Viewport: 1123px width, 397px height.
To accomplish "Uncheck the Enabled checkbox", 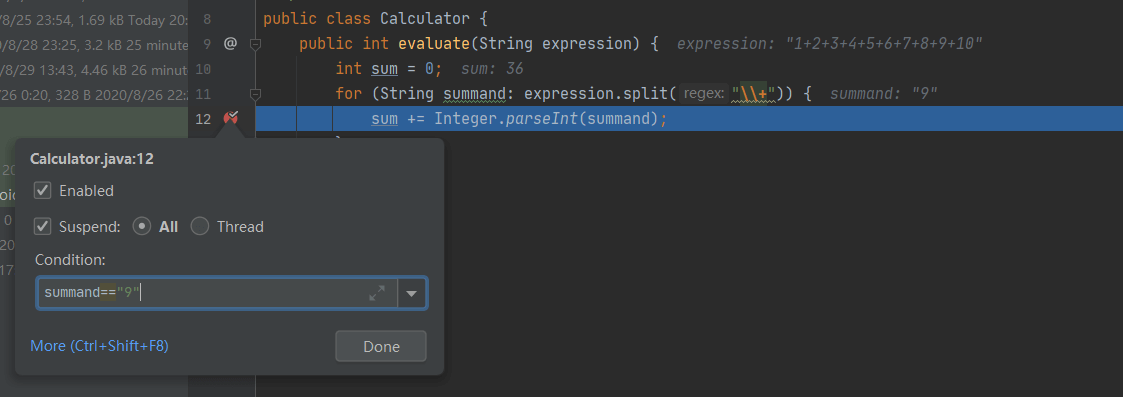I will click(x=43, y=191).
